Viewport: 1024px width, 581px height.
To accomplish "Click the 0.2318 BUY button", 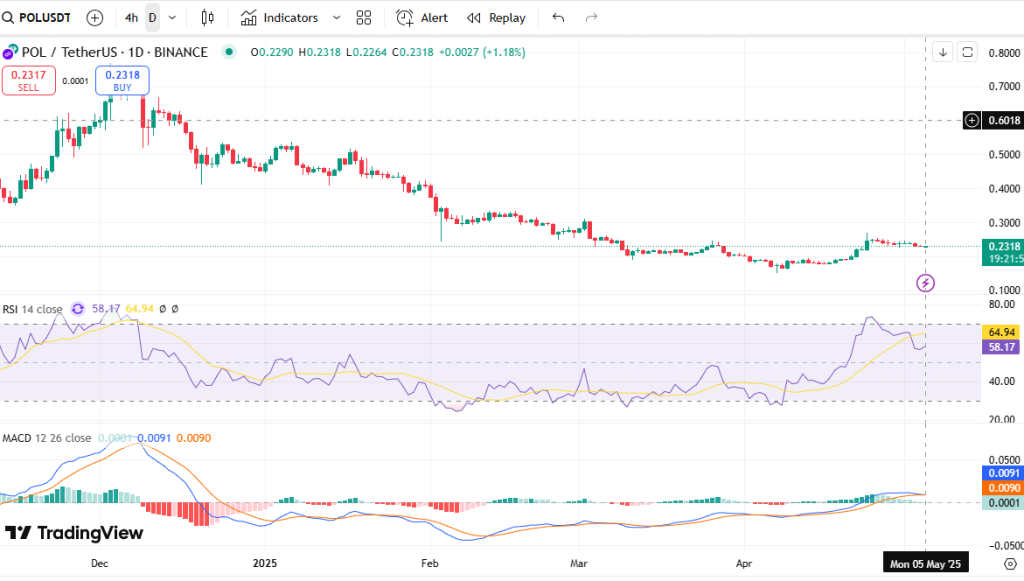I will click(x=122, y=81).
